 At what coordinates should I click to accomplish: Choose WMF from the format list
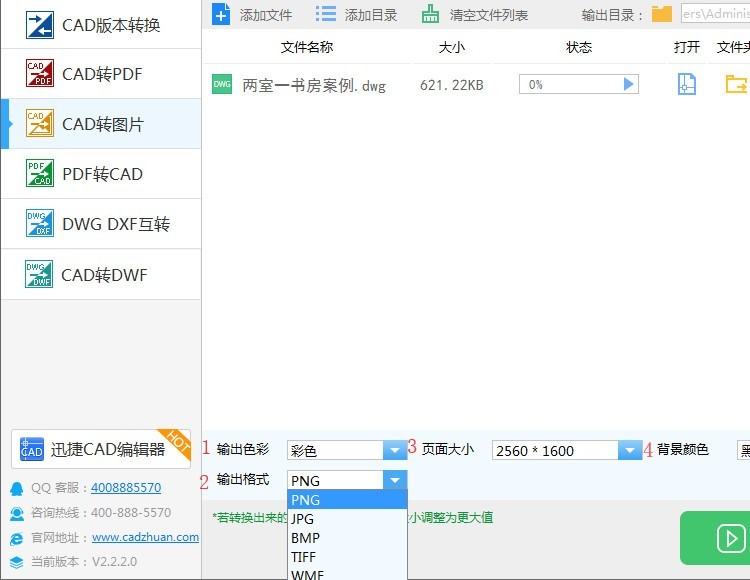click(348, 574)
